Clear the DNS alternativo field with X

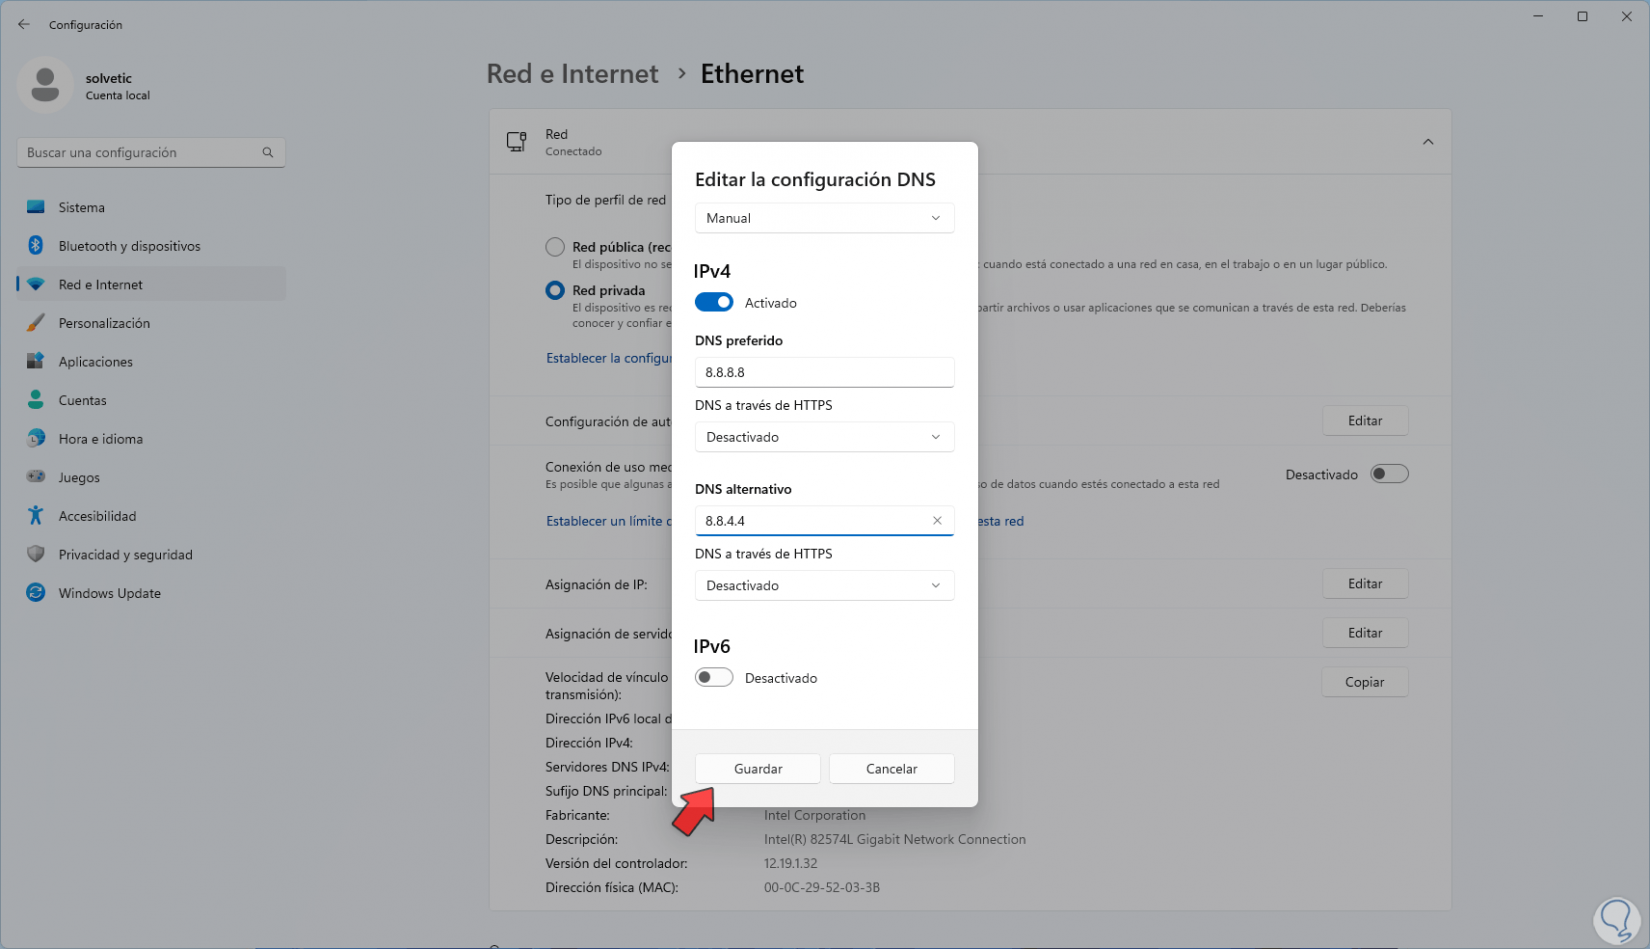pos(937,521)
